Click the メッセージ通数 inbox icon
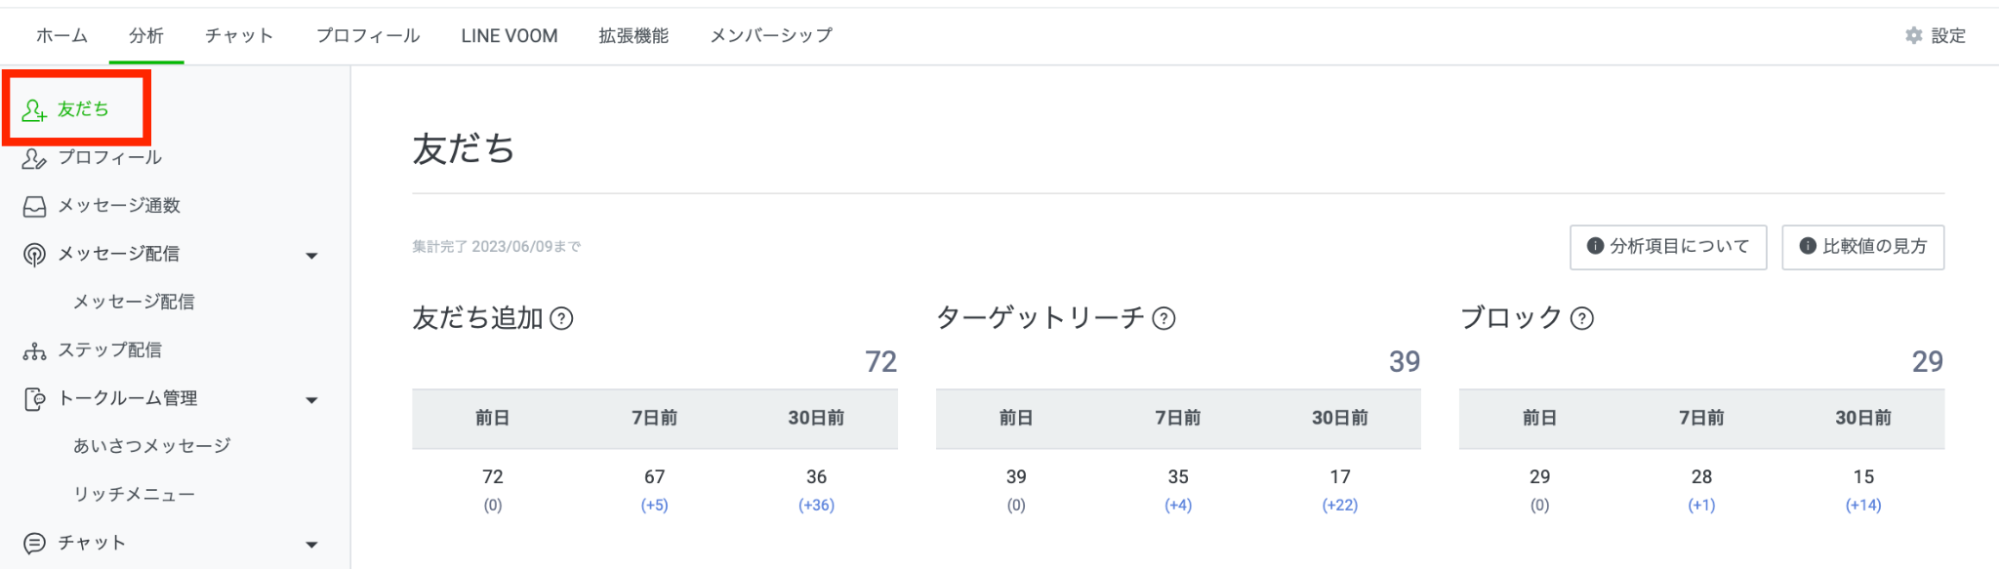 34,206
